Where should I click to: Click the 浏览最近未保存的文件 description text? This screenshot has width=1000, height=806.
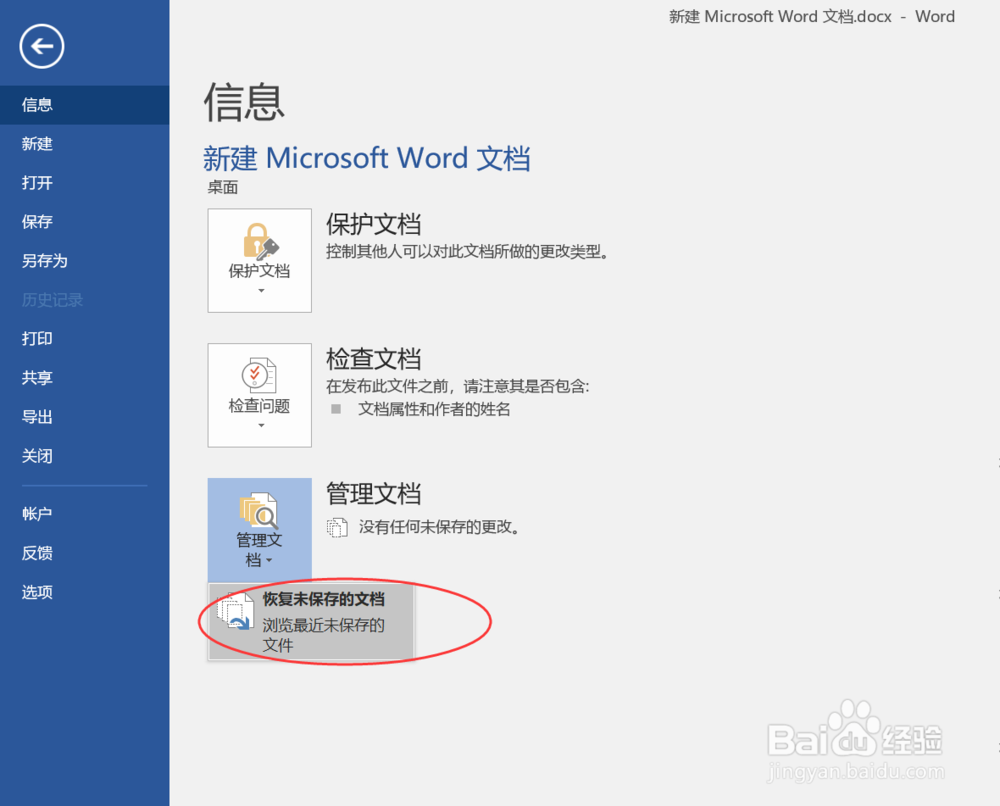(323, 635)
